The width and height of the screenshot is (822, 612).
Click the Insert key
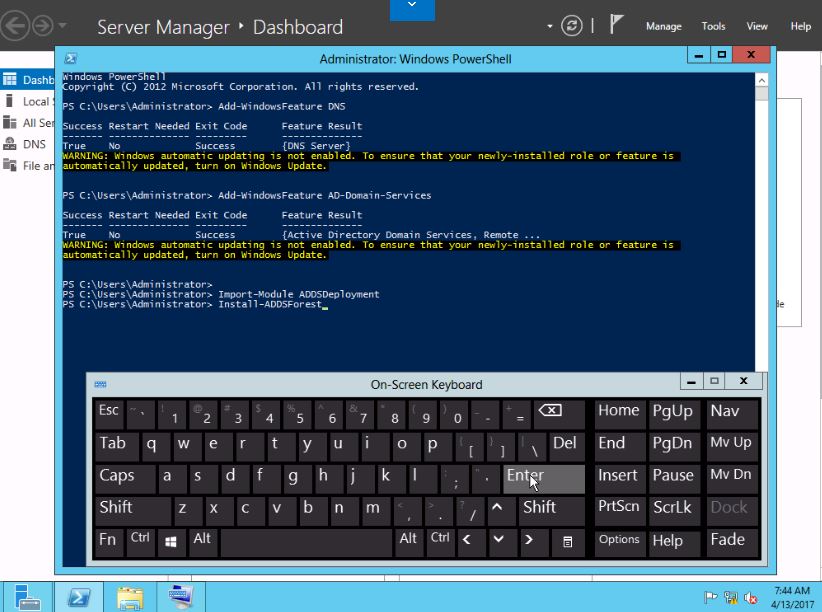(620, 478)
